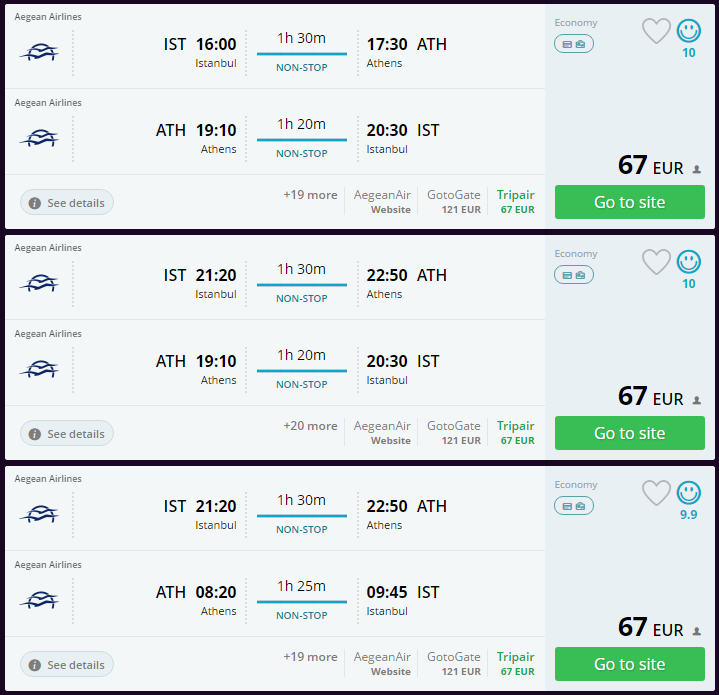Click the second flight's smiley score icon
The image size is (719, 695).
(x=689, y=262)
